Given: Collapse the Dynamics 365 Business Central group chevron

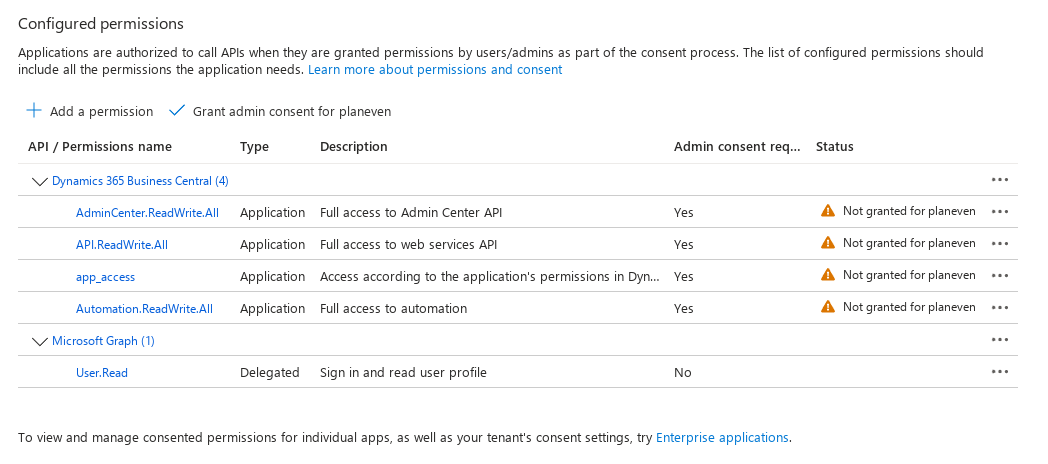Looking at the screenshot, I should point(39,181).
